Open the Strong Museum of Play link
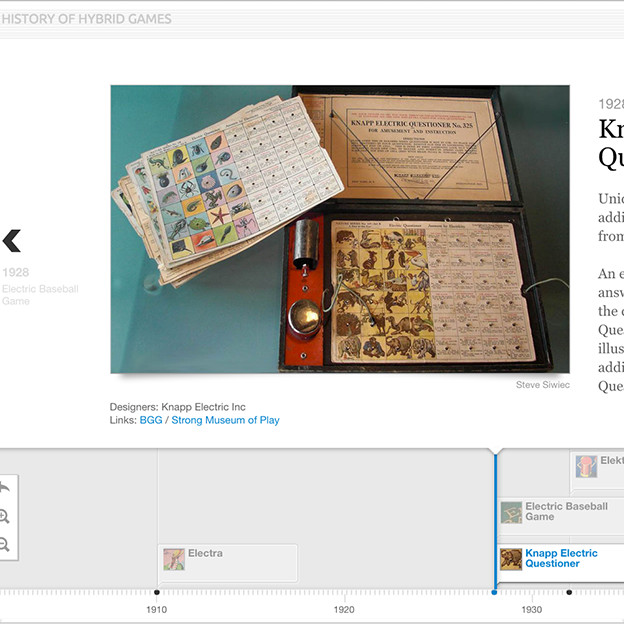Viewport: 624px width, 624px height. (x=225, y=420)
